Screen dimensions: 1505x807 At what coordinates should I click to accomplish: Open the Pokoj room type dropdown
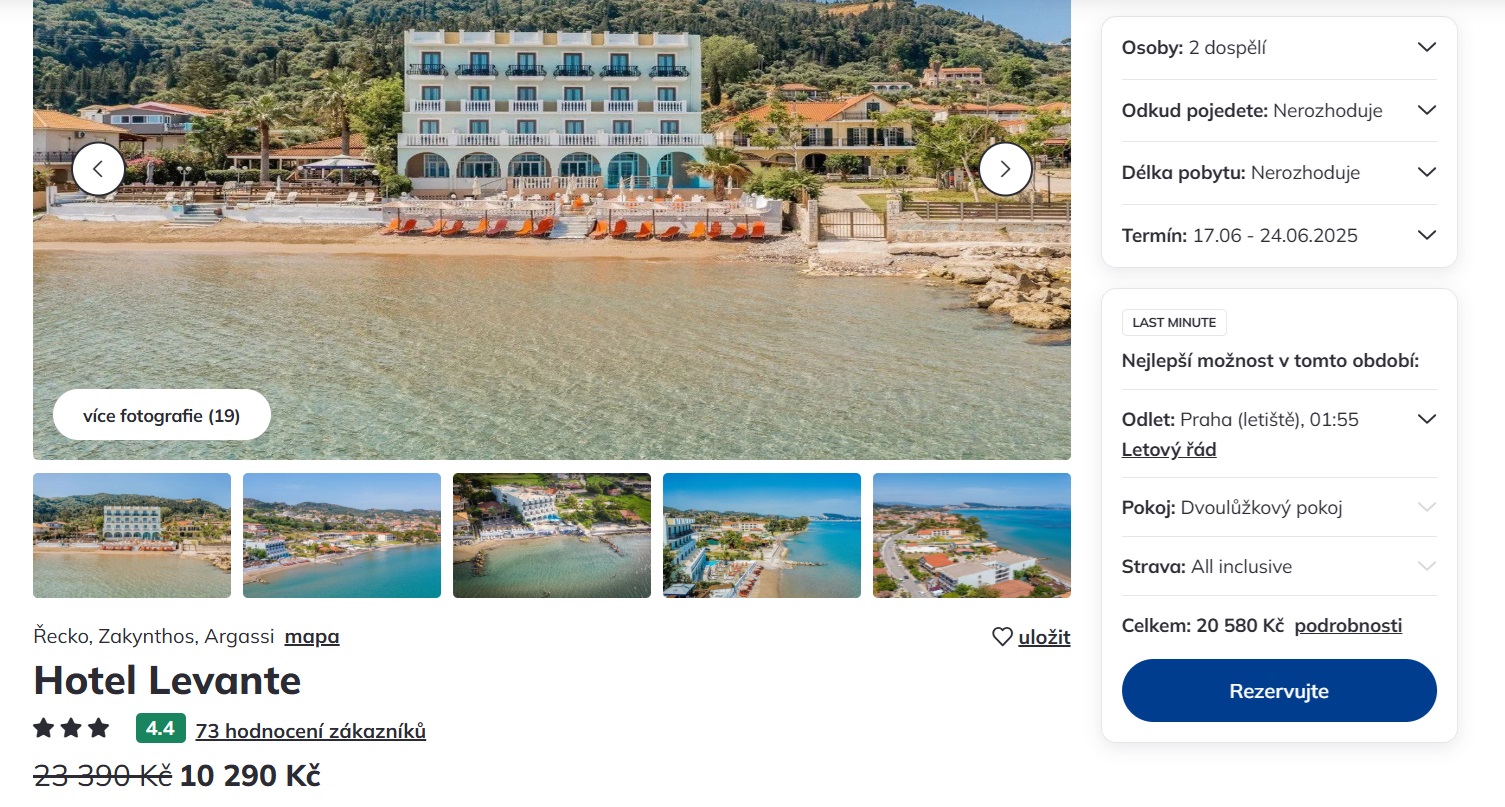pyautogui.click(x=1426, y=507)
